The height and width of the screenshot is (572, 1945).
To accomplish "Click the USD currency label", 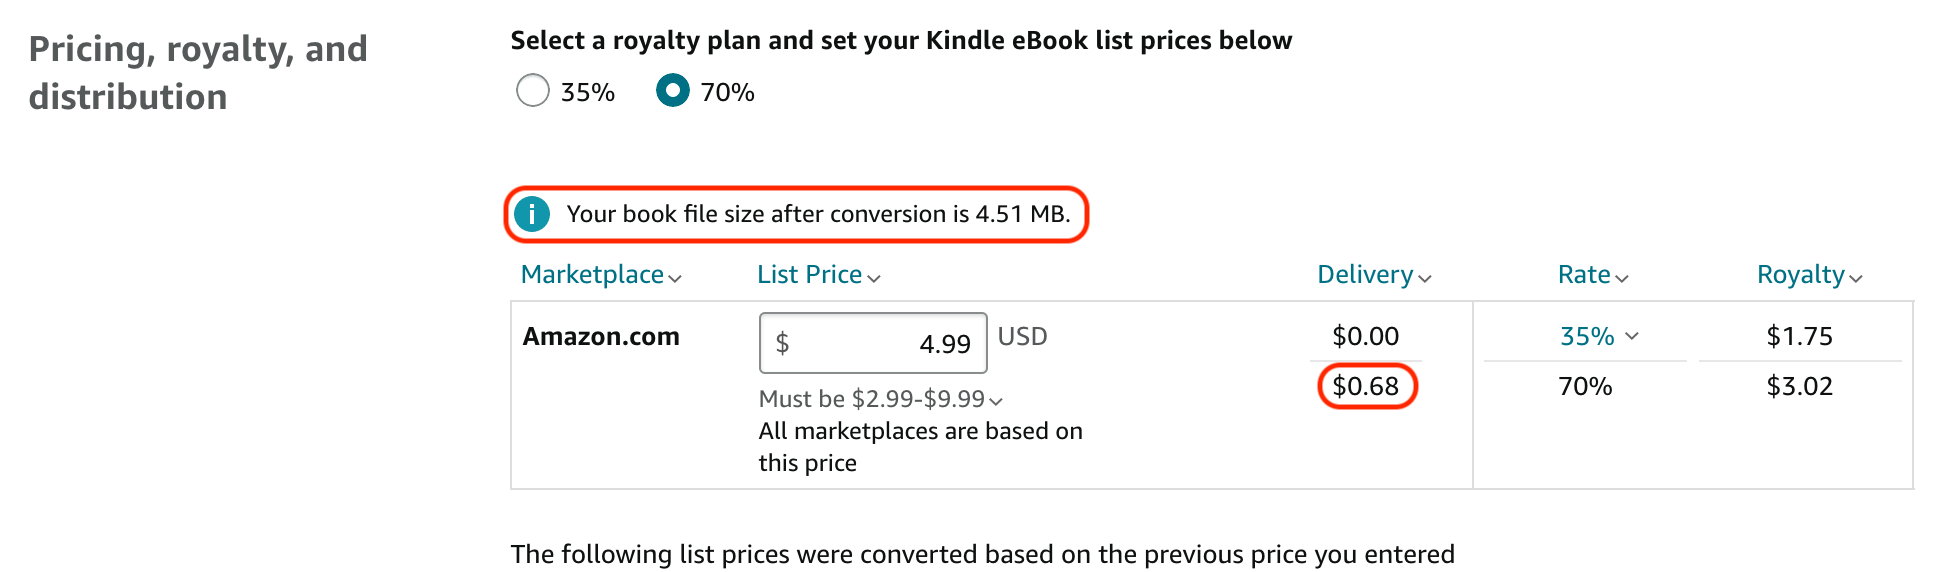I will (1022, 336).
